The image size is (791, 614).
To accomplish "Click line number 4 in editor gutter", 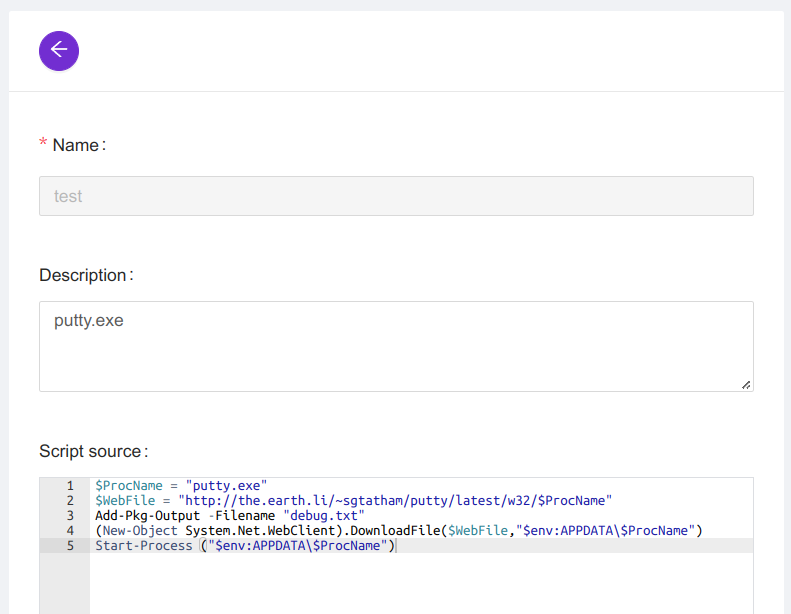I will tap(70, 531).
